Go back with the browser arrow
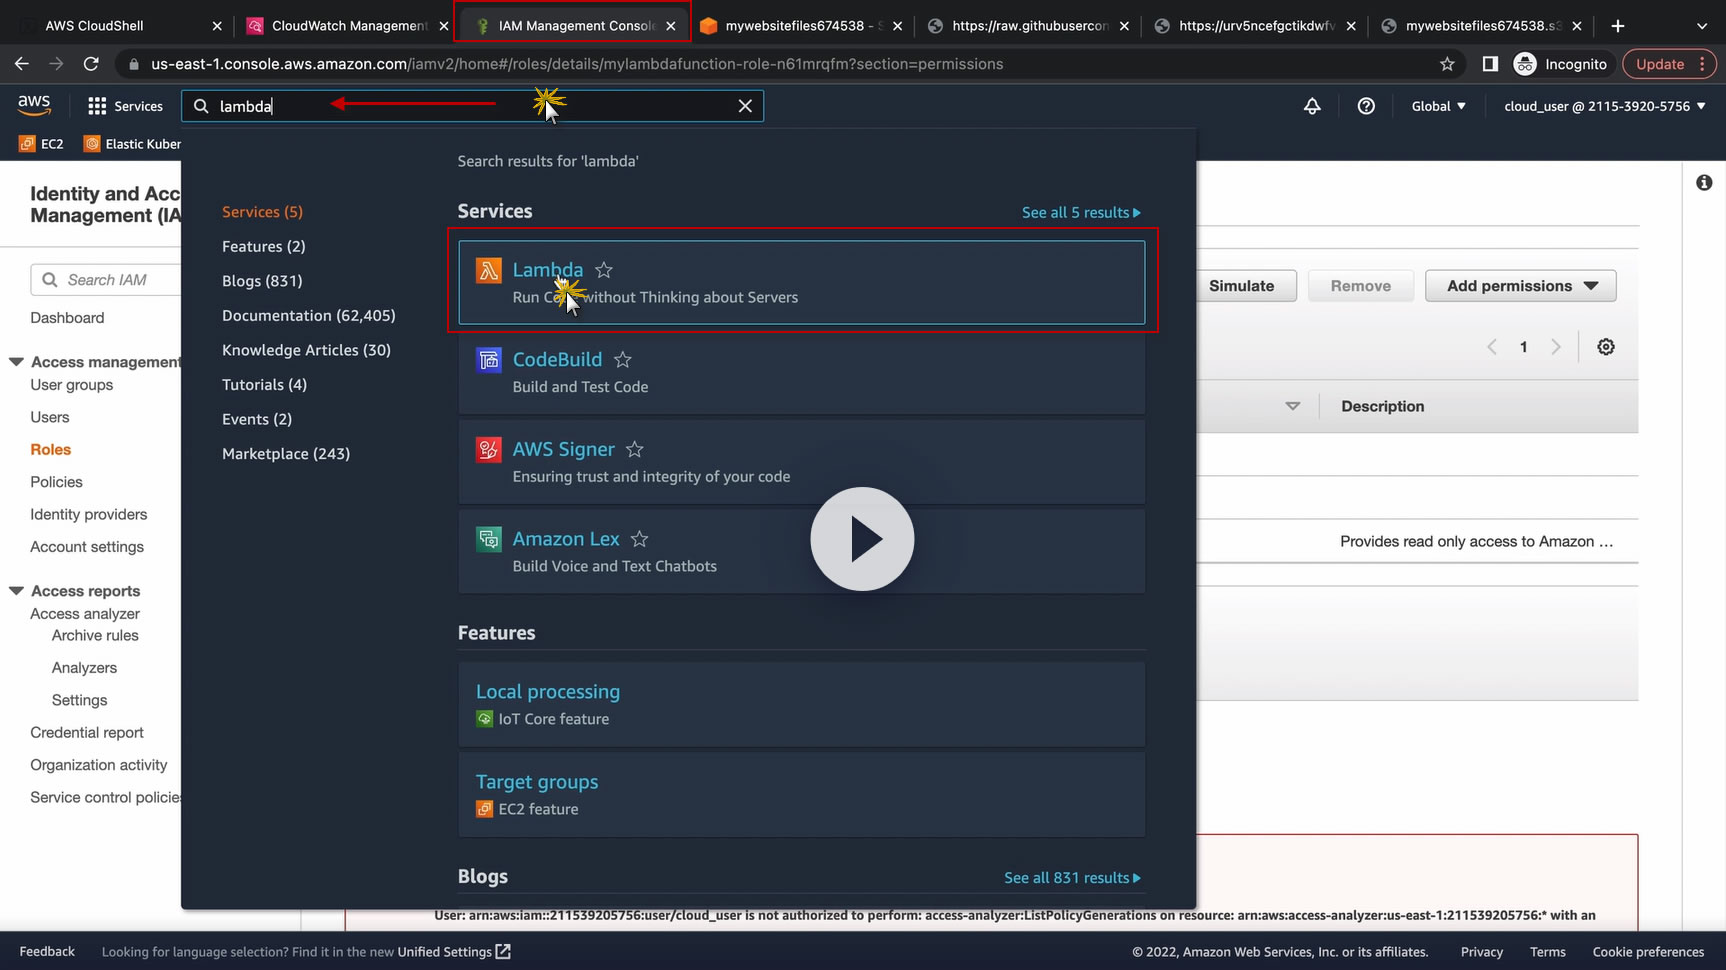The width and height of the screenshot is (1726, 970). coord(22,64)
